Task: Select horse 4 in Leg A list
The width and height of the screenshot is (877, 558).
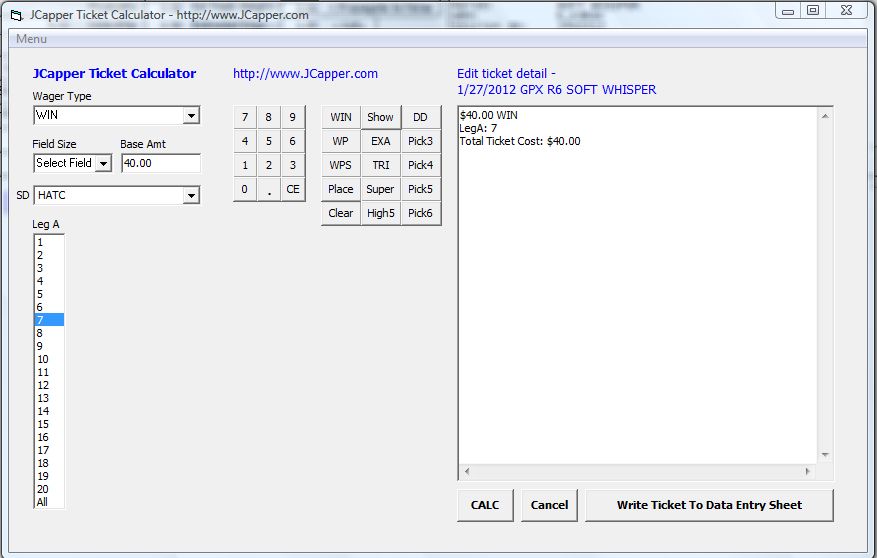Action: (x=49, y=281)
